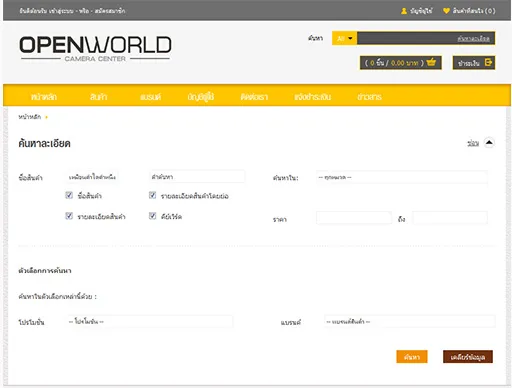Image resolution: width=512 pixels, height=388 pixels.
Task: Open the product name match-type dropdown
Action: (92, 177)
